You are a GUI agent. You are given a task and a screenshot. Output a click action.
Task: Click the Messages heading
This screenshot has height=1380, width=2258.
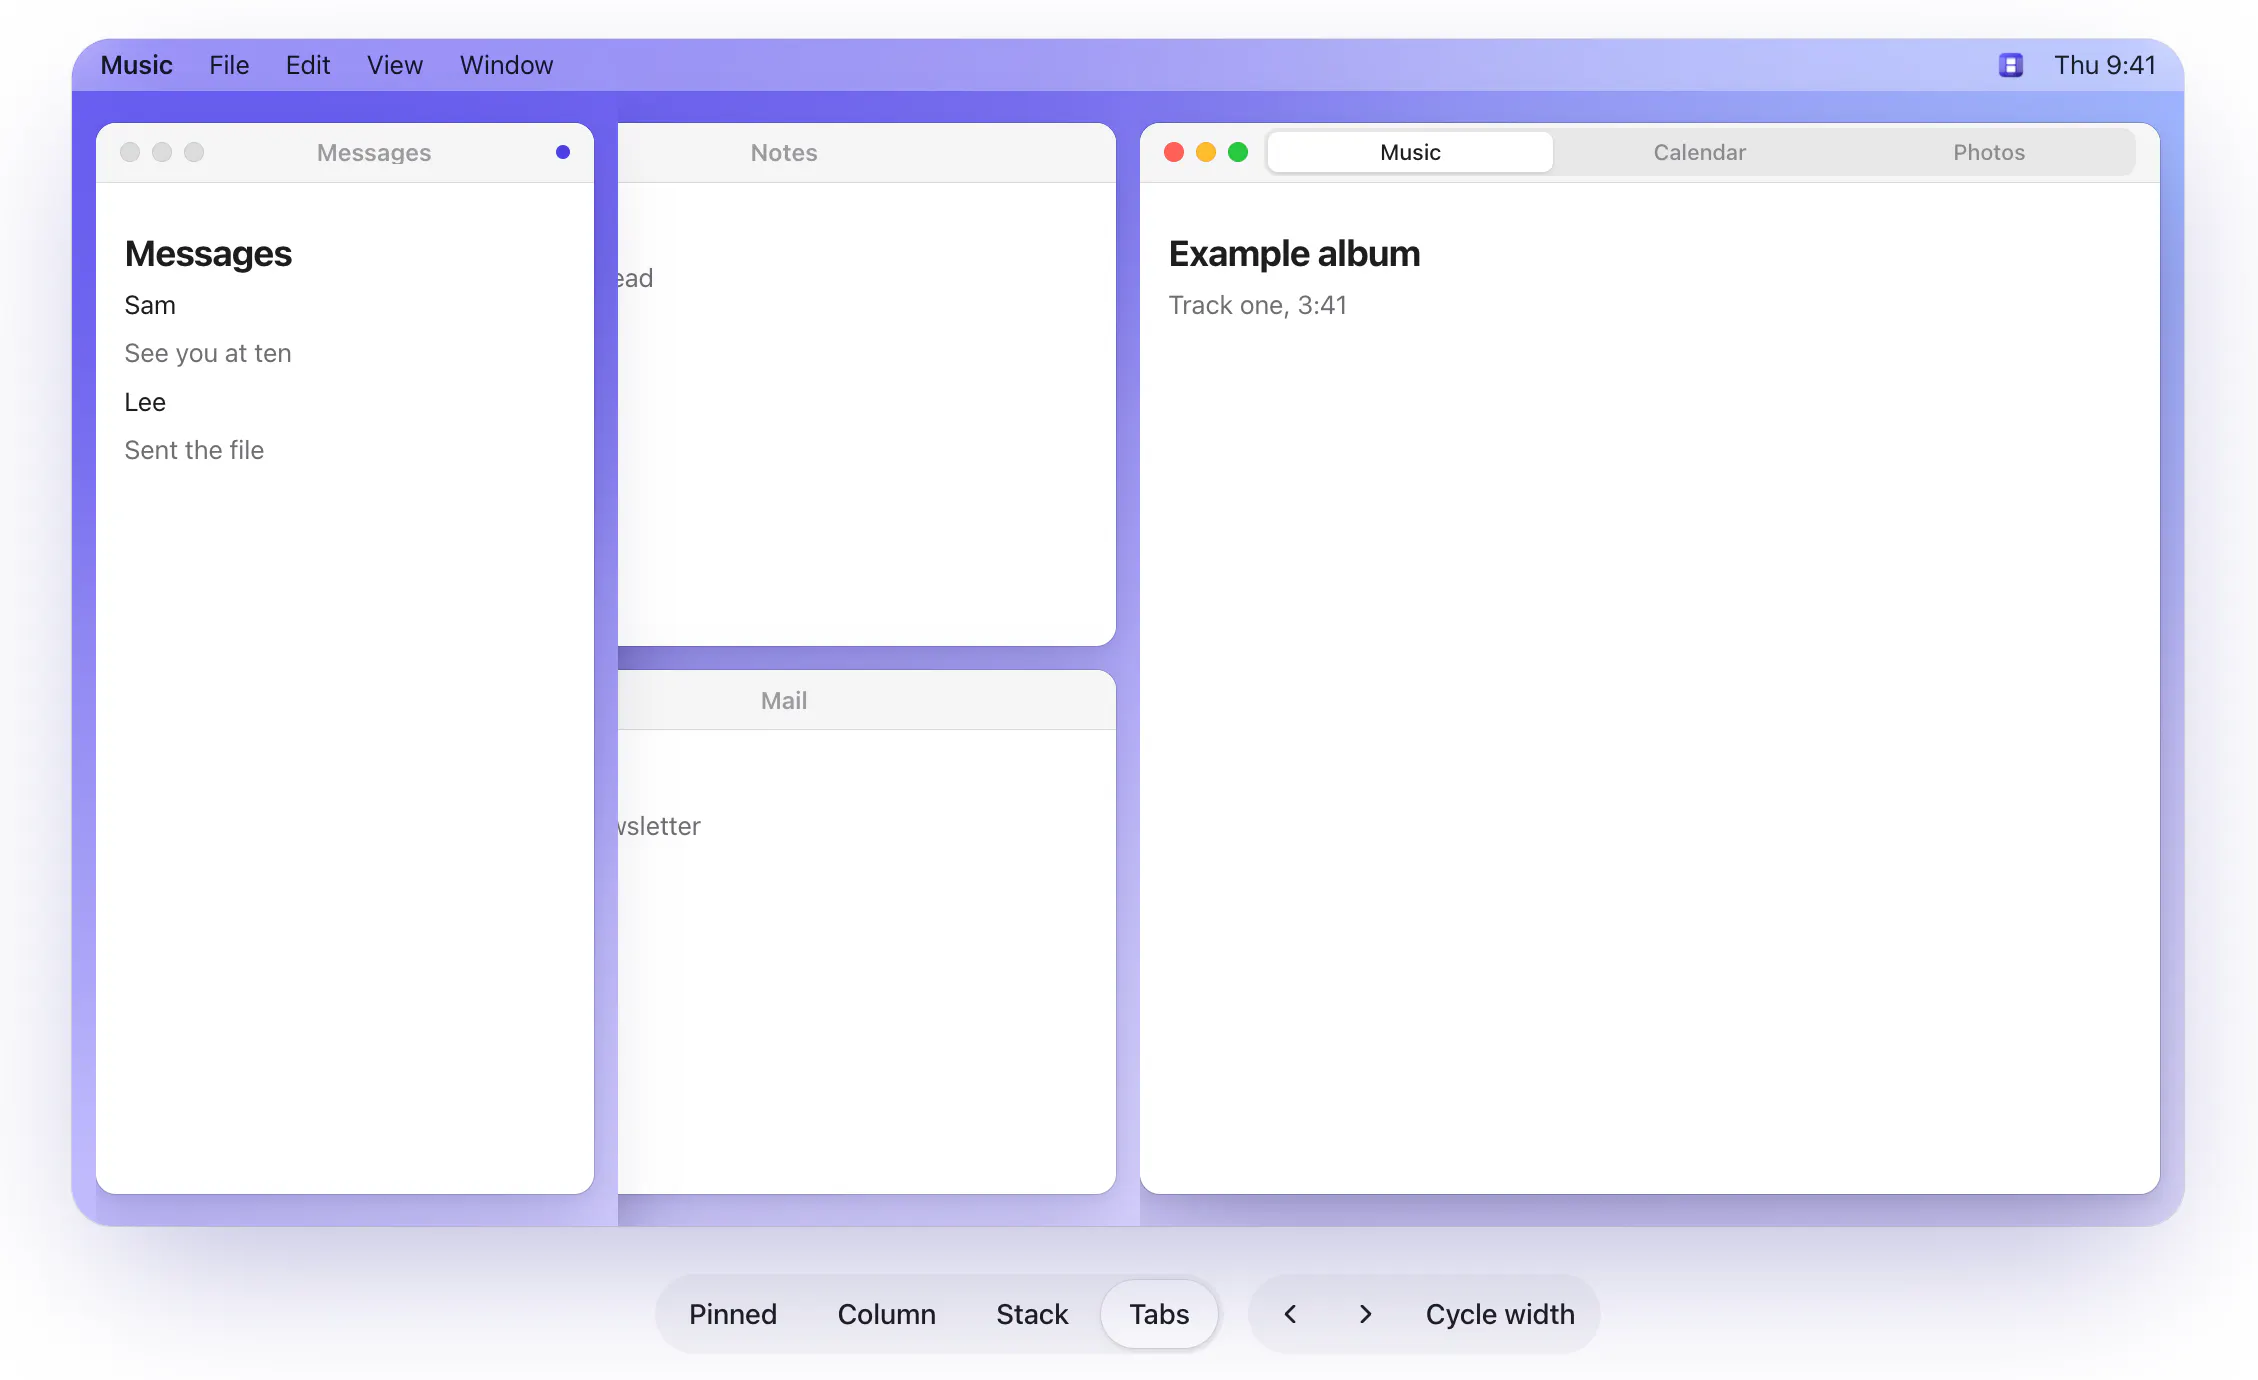pos(208,254)
